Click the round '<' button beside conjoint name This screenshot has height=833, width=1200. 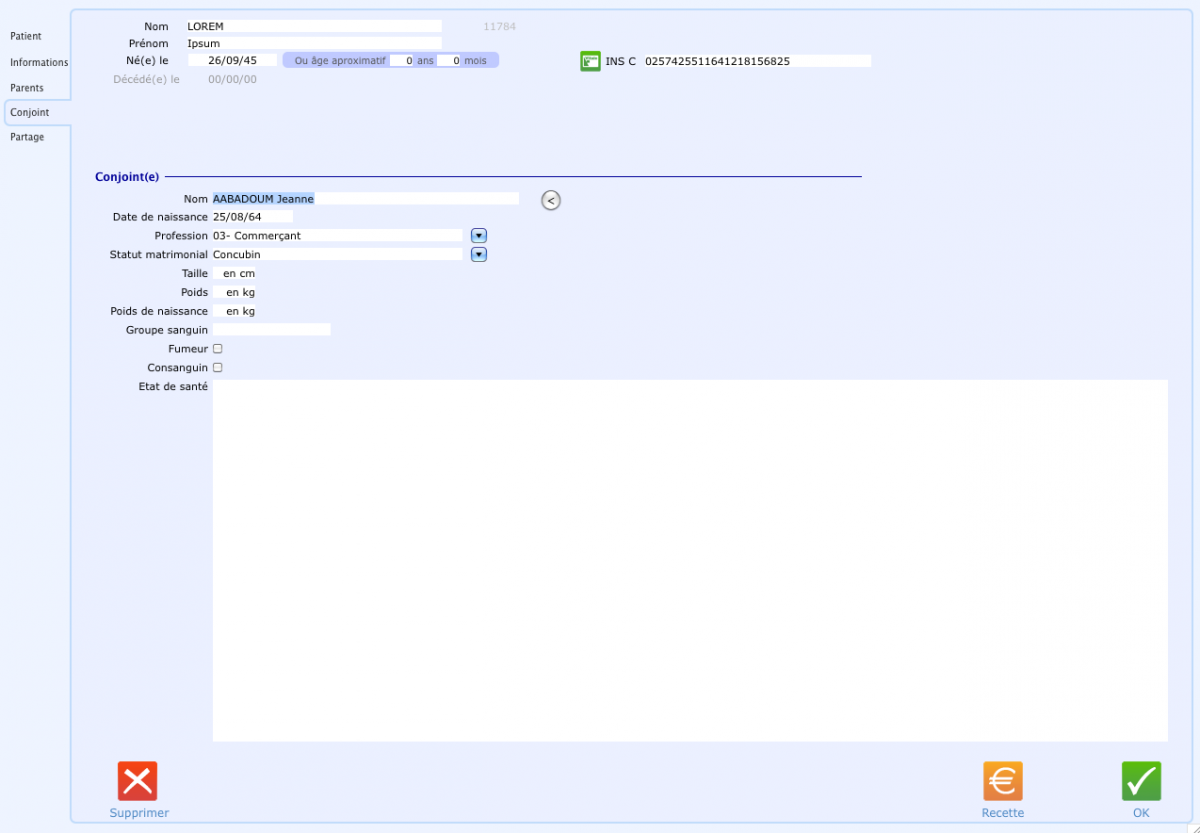tap(551, 200)
